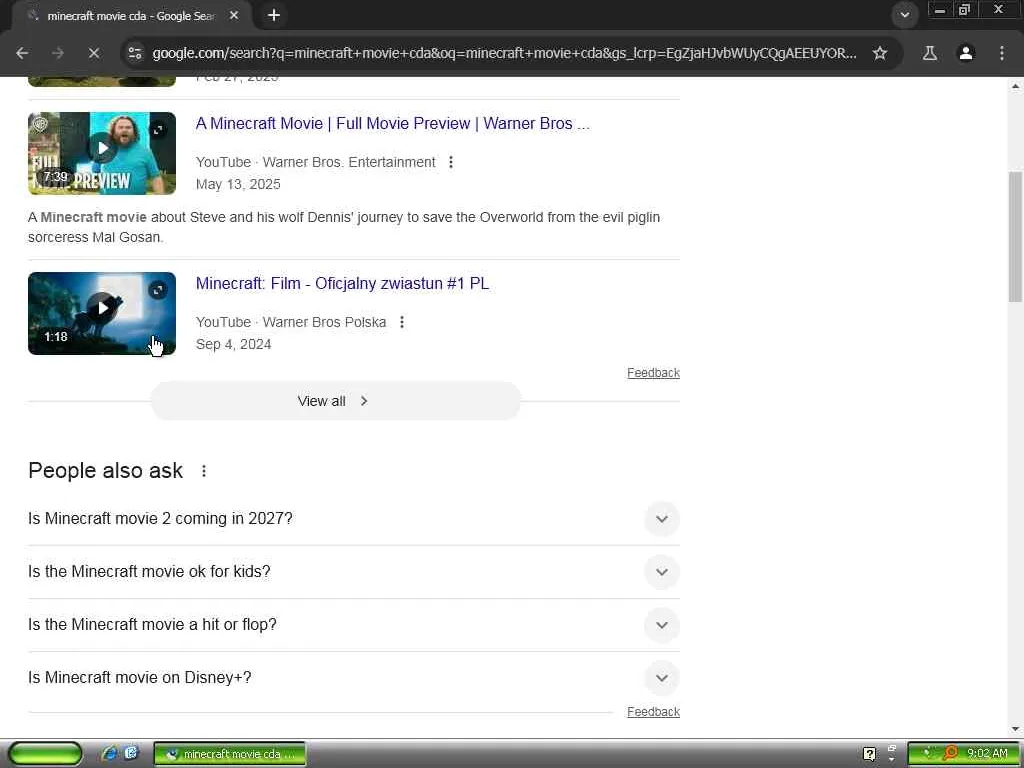The image size is (1024, 768).
Task: Click the second quick launch icon
Action: (131, 754)
